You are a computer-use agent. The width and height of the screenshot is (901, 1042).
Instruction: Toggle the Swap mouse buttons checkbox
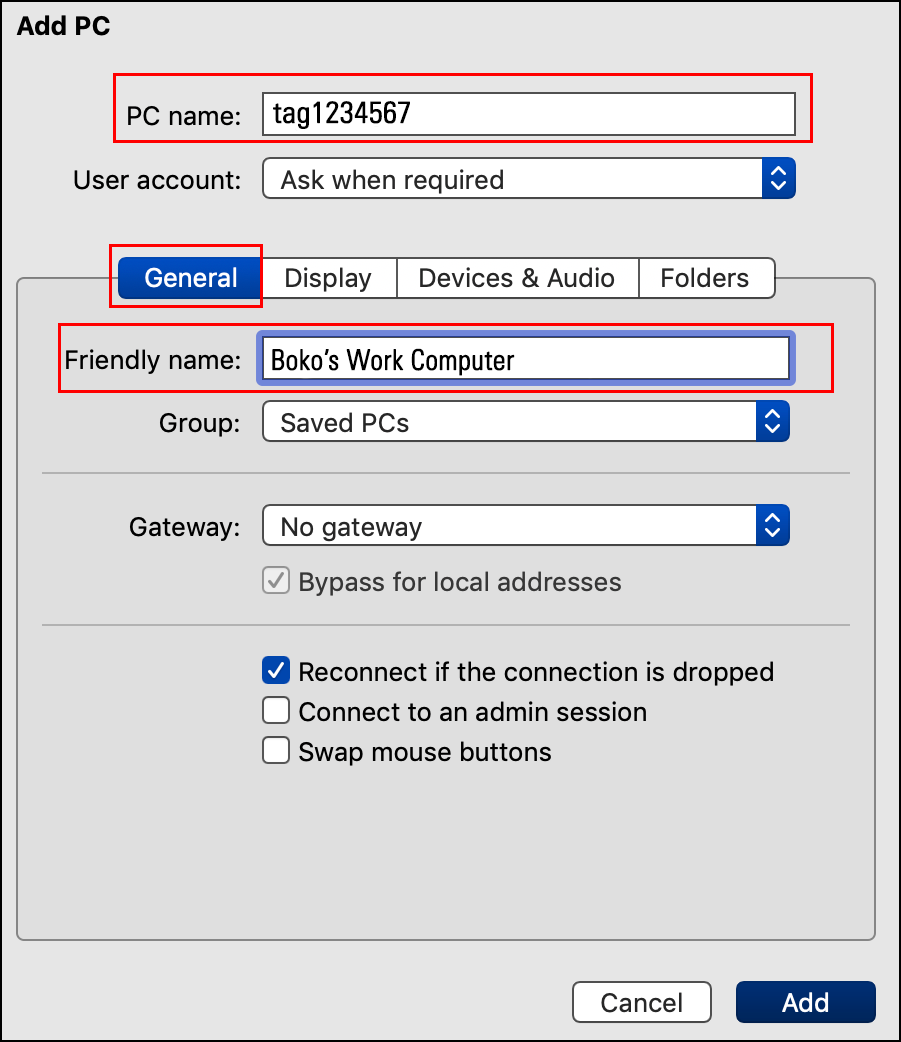276,752
